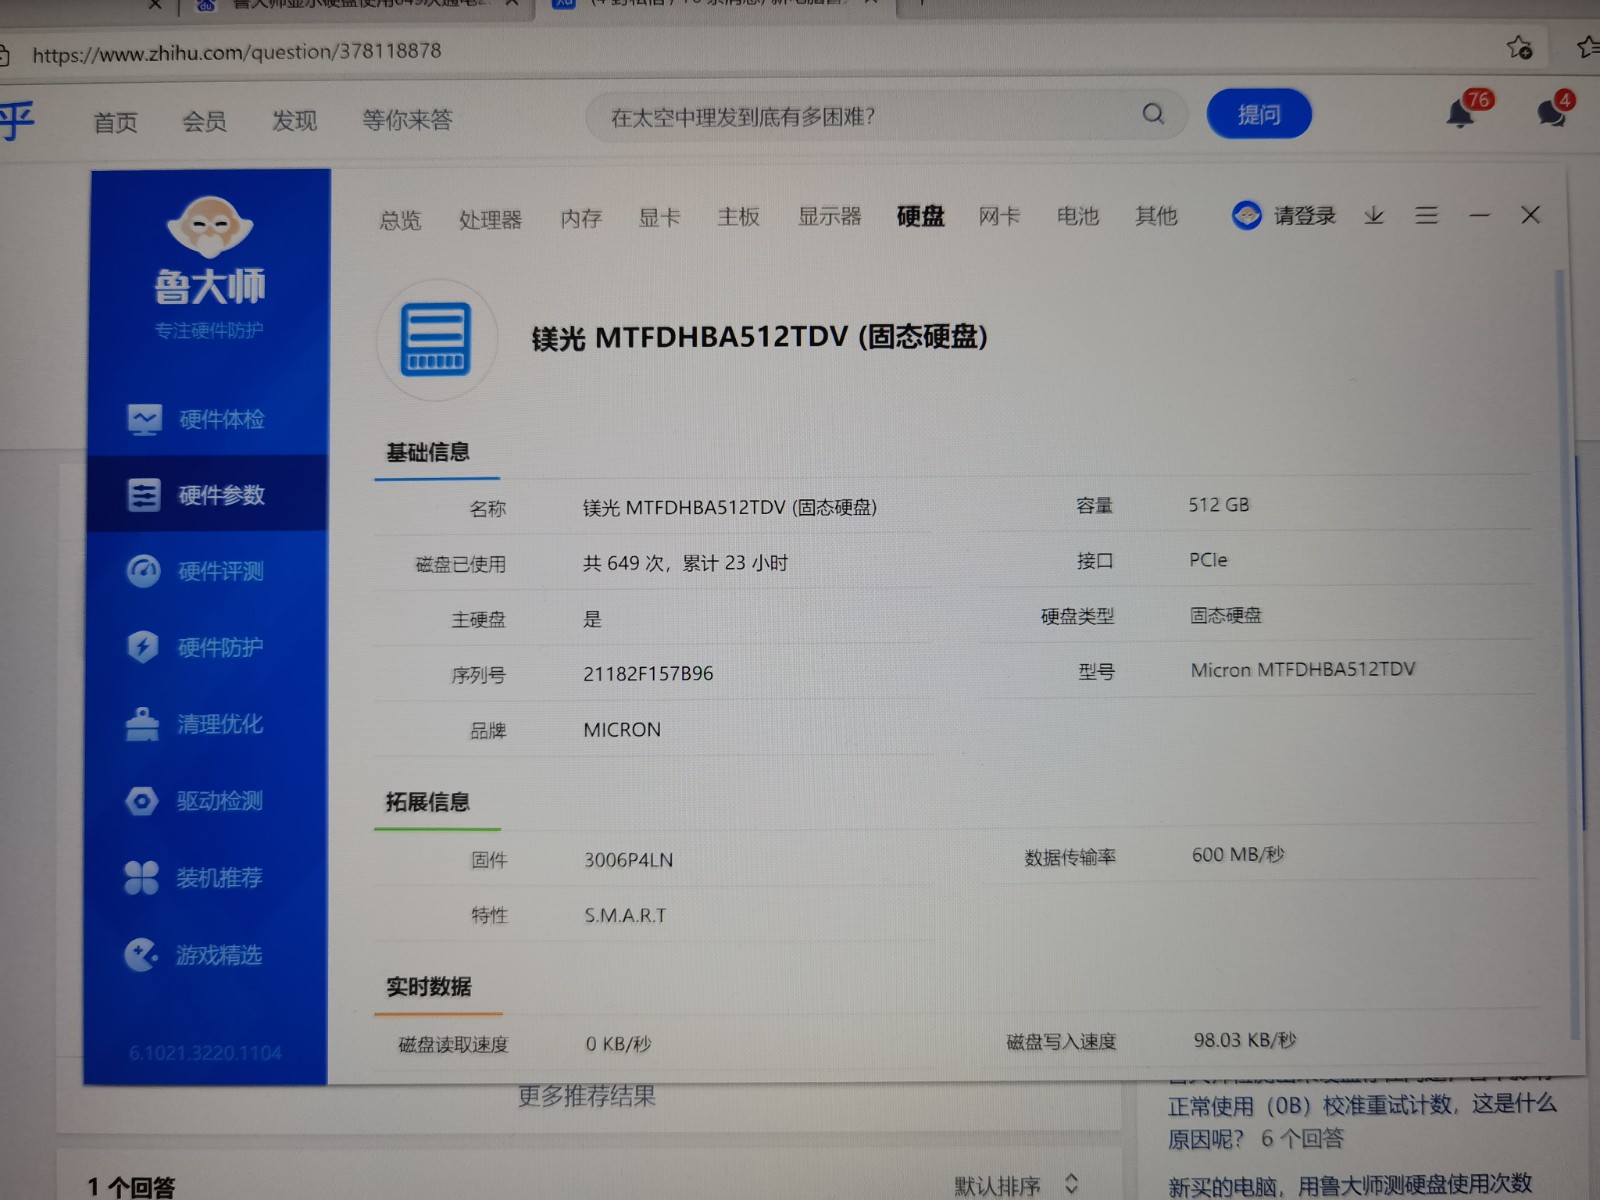The image size is (1600, 1200).
Task: Click the 鲁大师 mascot logo
Action: click(210, 227)
